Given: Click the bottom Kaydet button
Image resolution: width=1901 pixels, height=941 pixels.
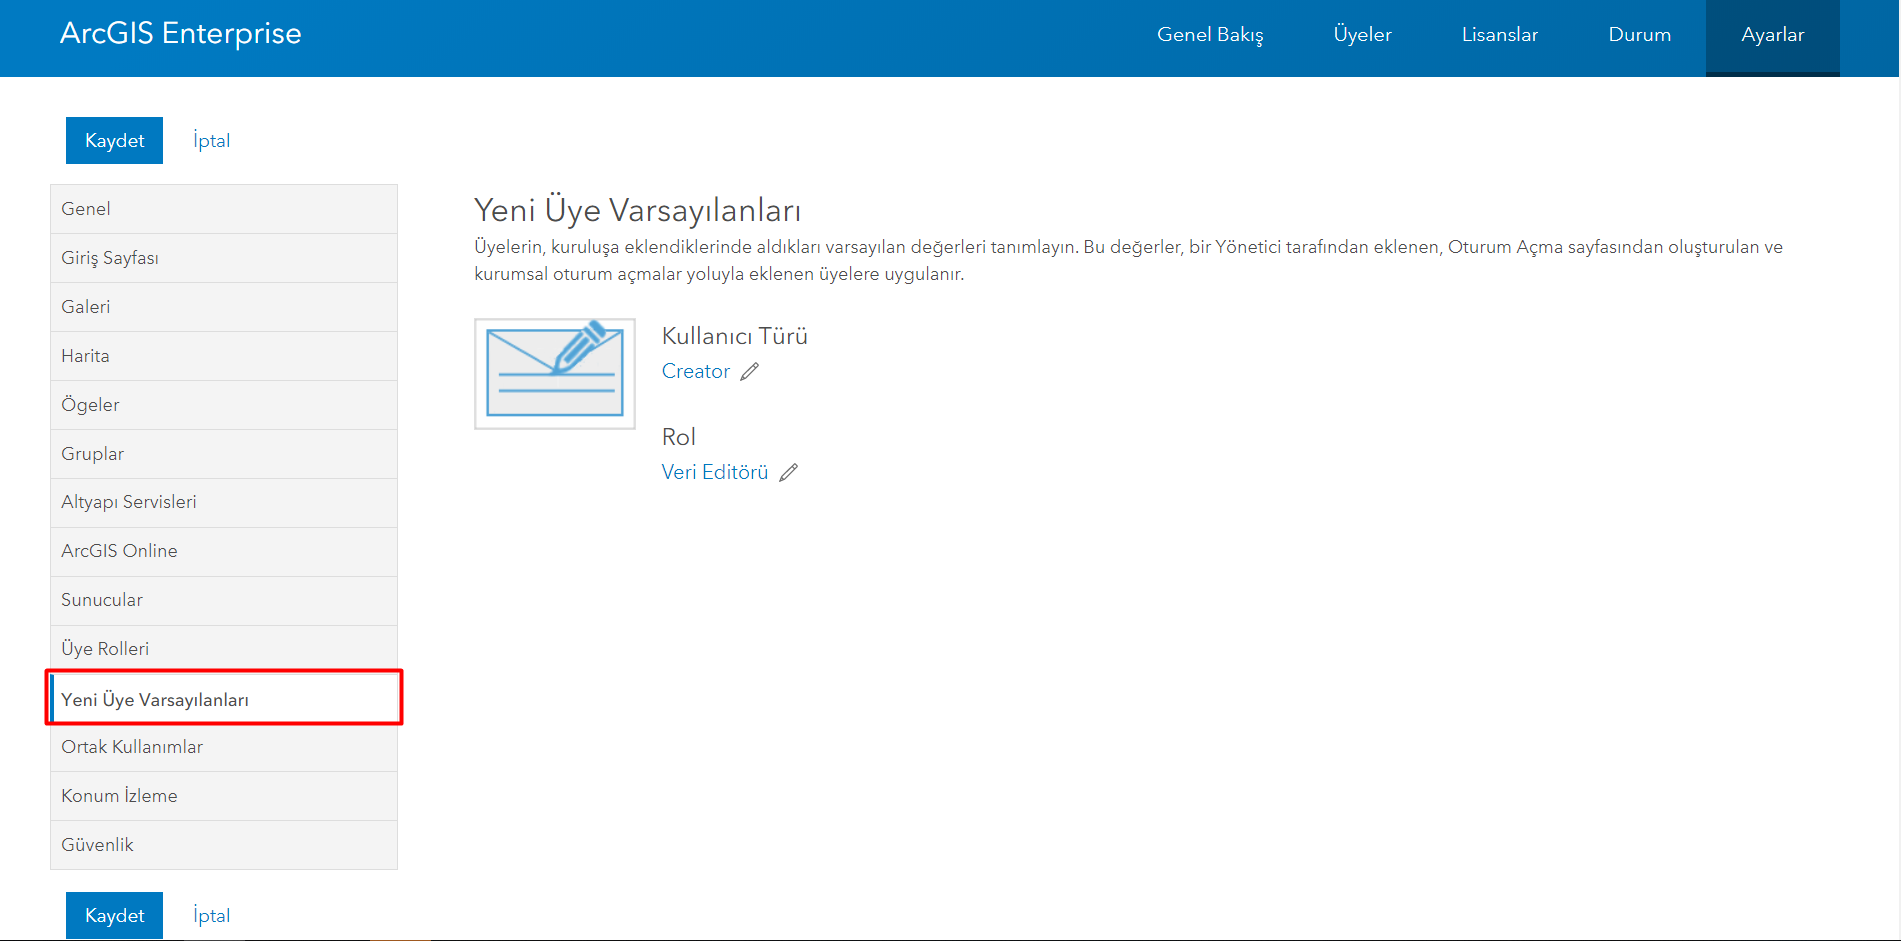Looking at the screenshot, I should click(x=114, y=915).
